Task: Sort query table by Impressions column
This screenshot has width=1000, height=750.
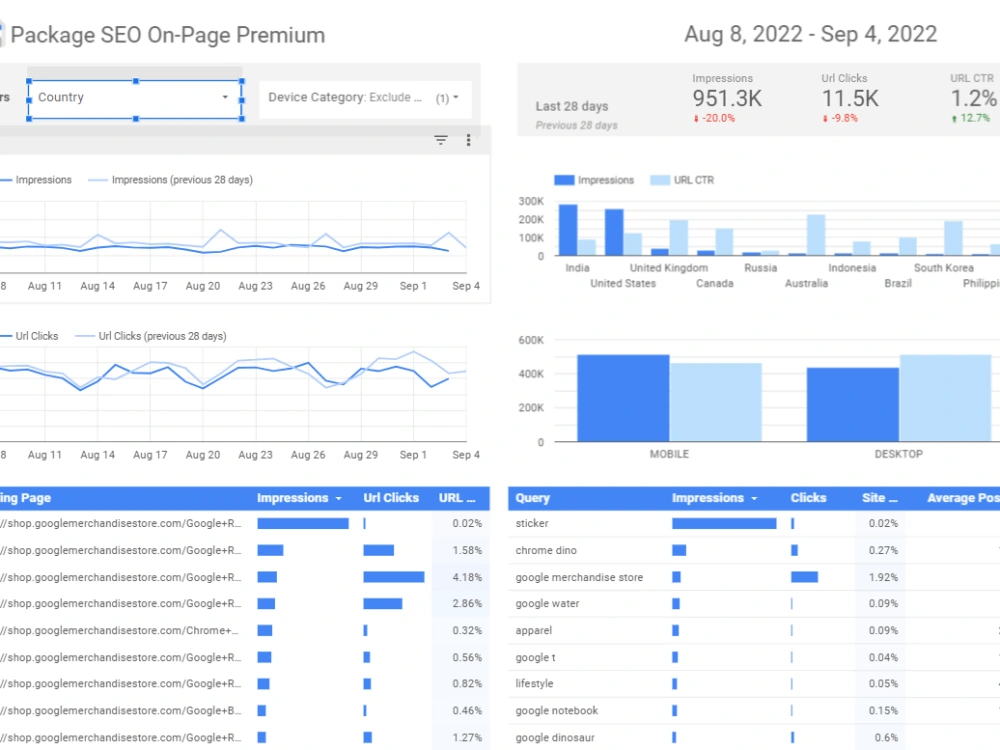Action: pyautogui.click(x=714, y=498)
